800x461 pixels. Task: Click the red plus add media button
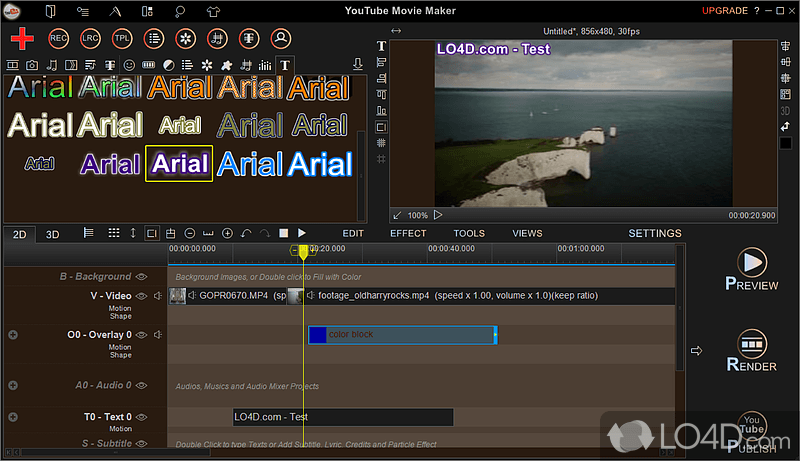(x=22, y=39)
